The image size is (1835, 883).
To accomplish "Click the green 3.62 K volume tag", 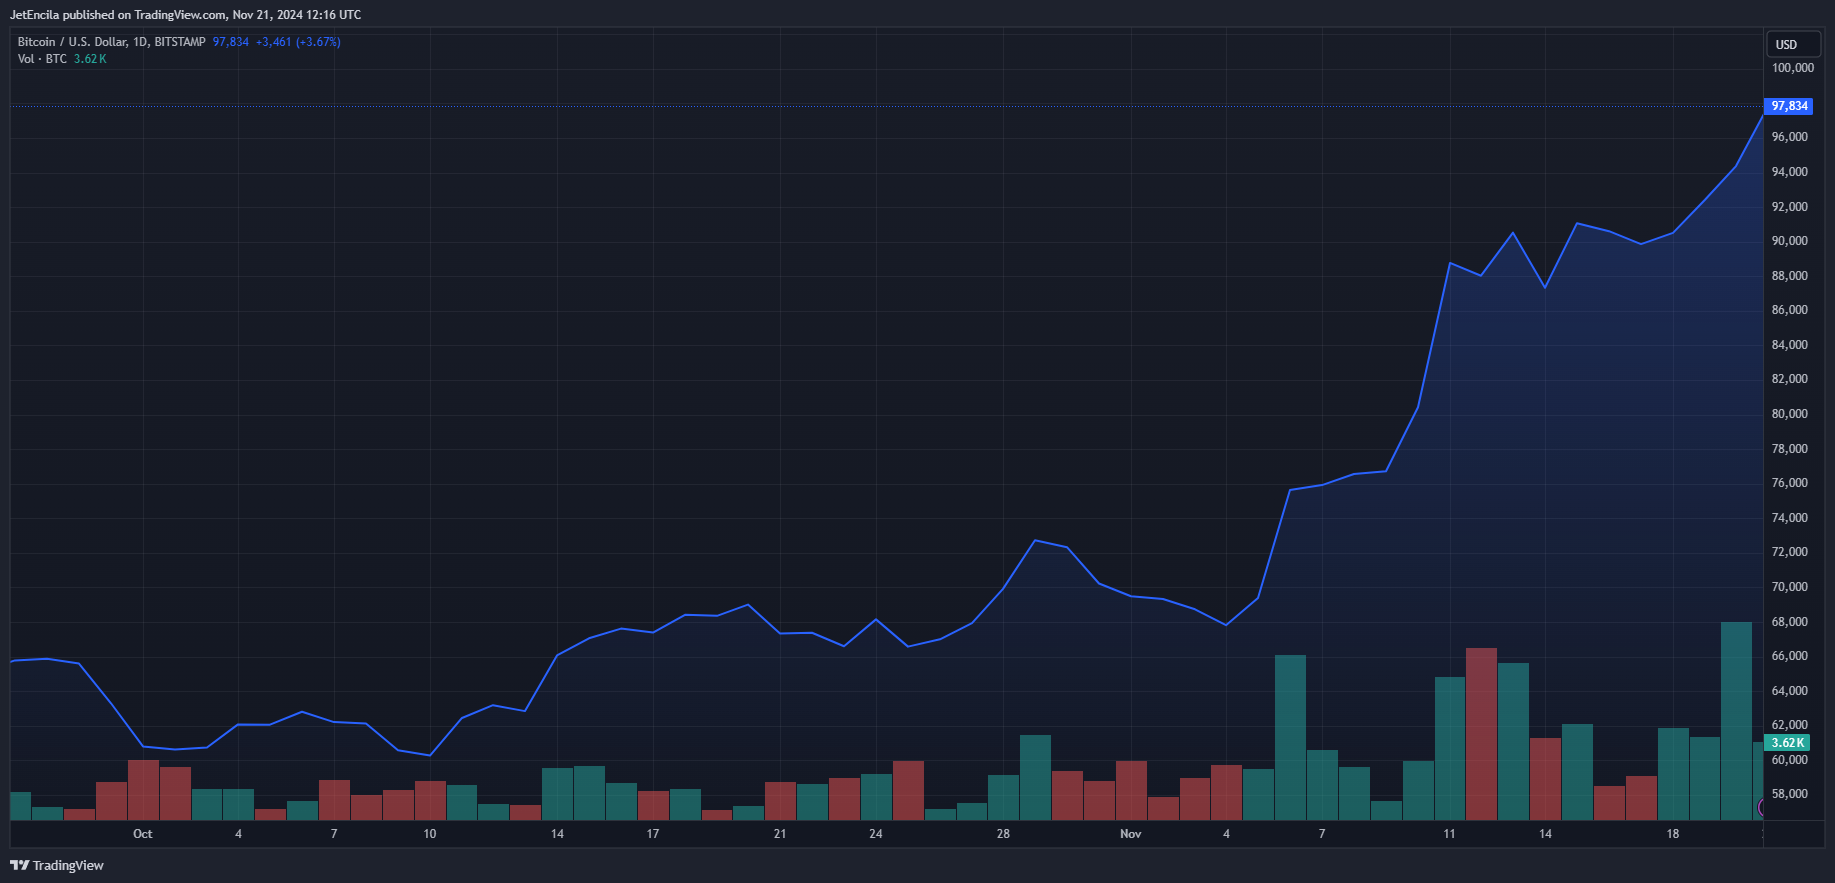I will [x=1787, y=743].
